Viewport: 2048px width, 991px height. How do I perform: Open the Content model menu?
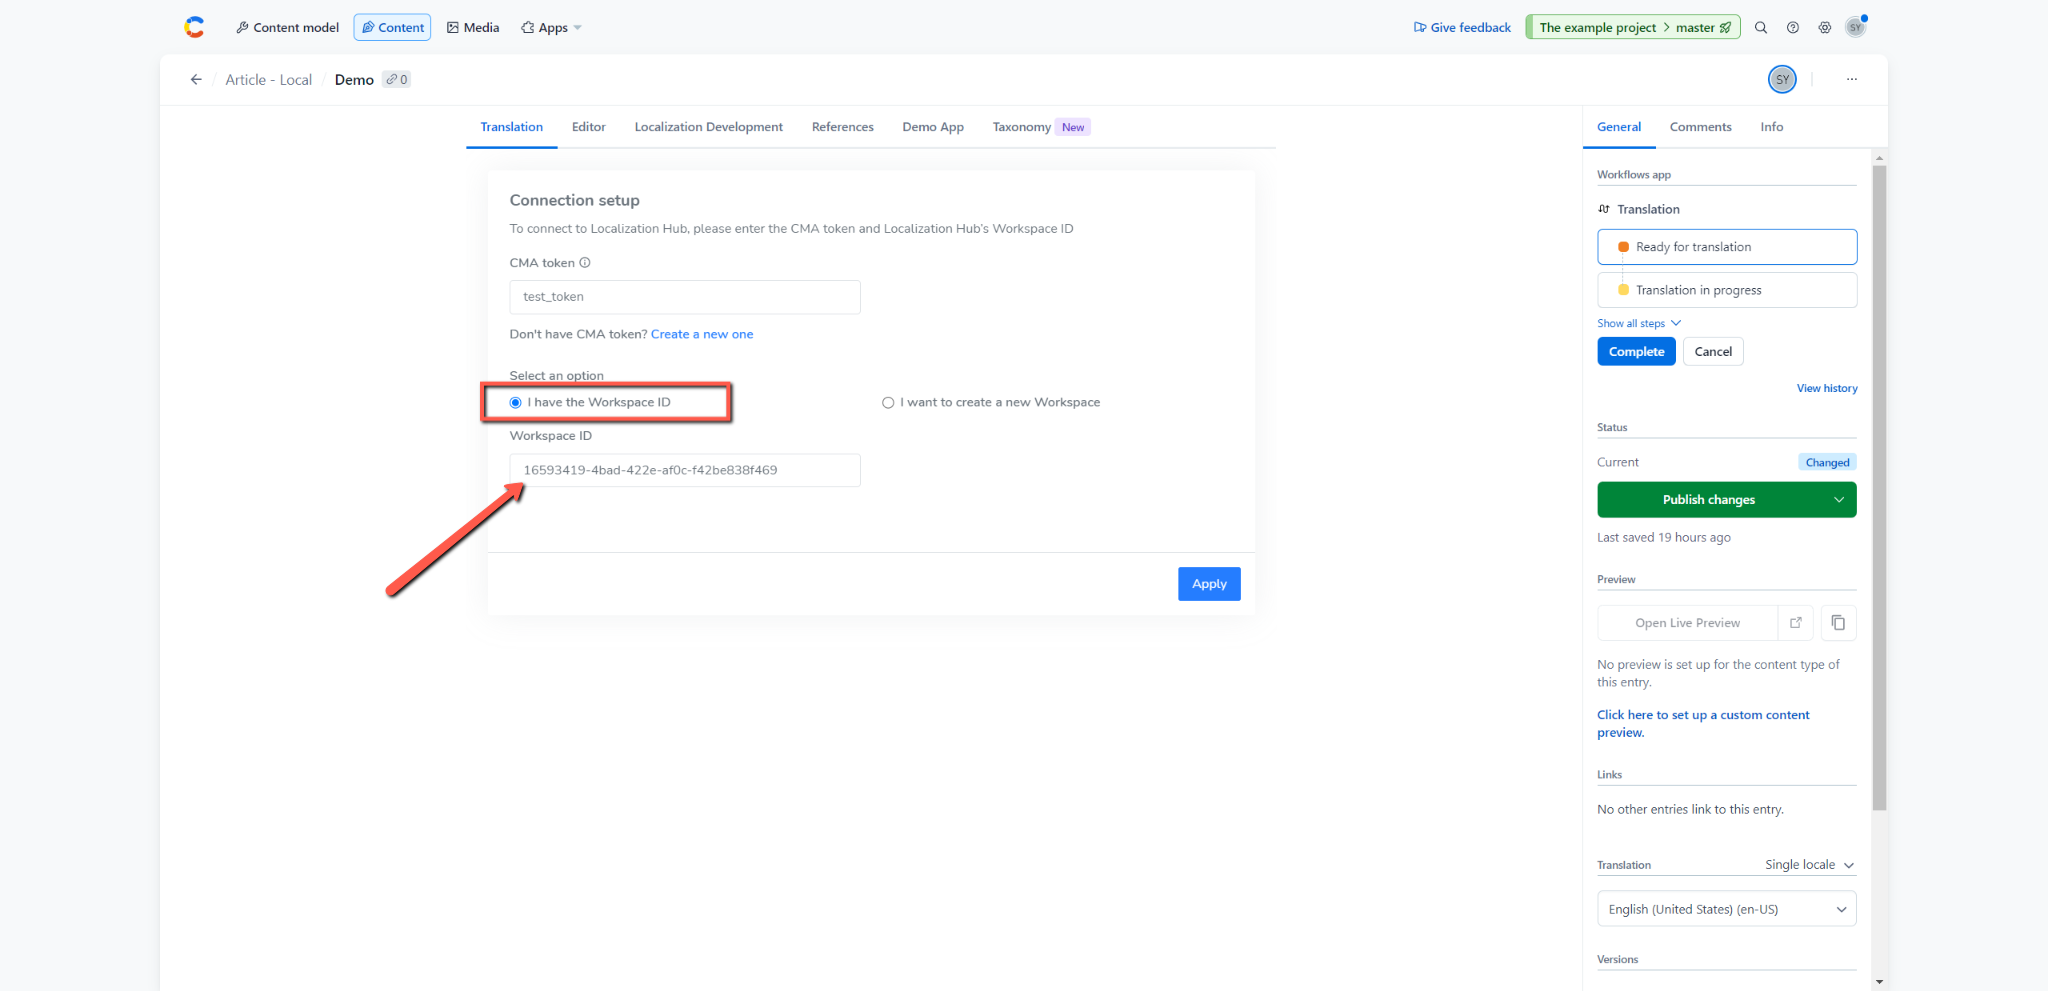tap(287, 27)
